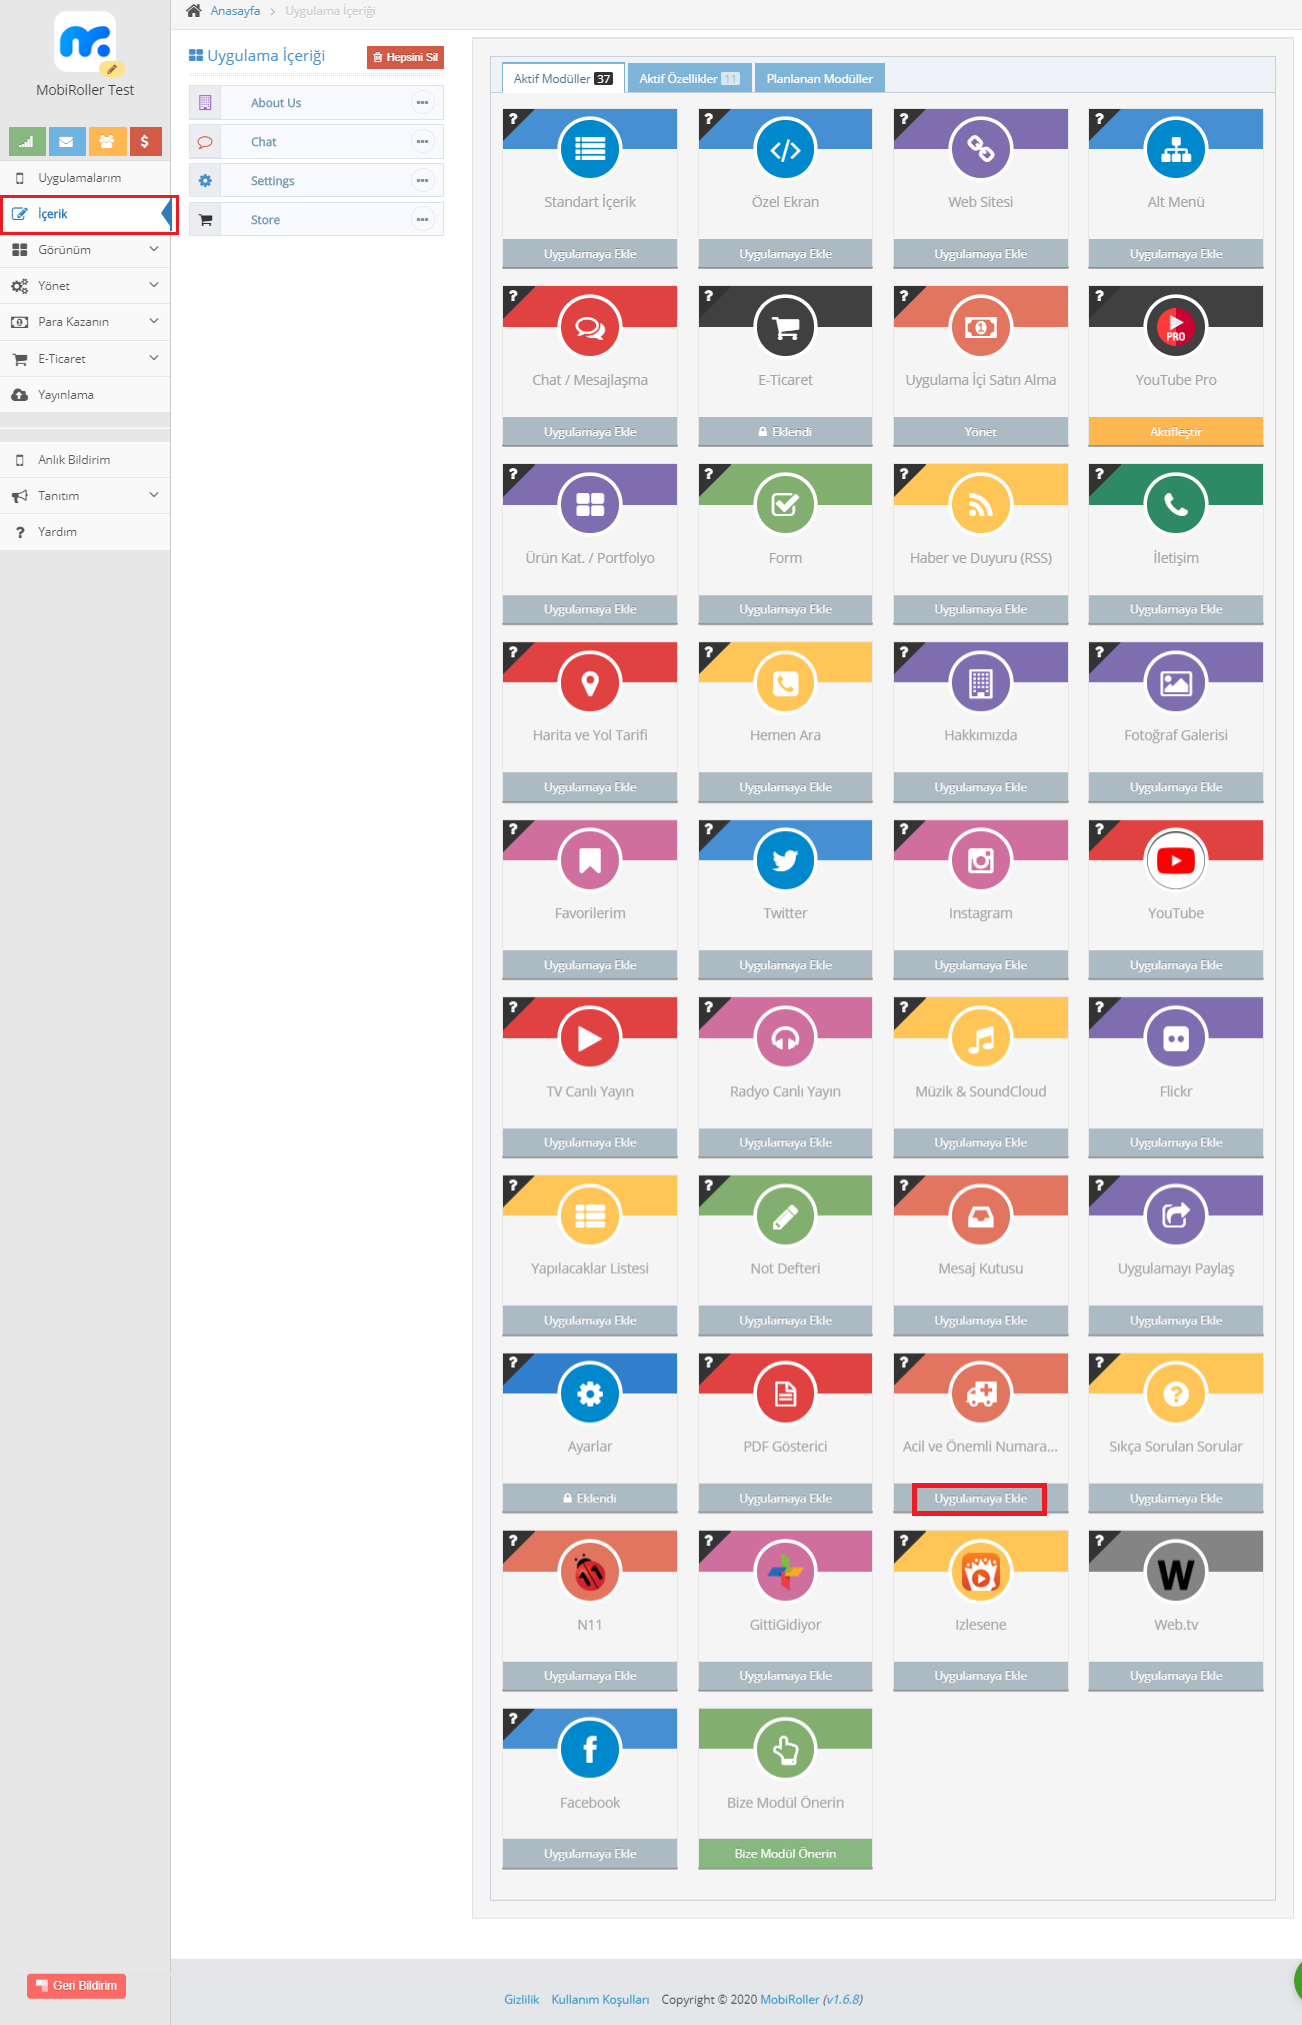Click the red dollar icon in sidebar
This screenshot has width=1302, height=2025.
pos(145,142)
